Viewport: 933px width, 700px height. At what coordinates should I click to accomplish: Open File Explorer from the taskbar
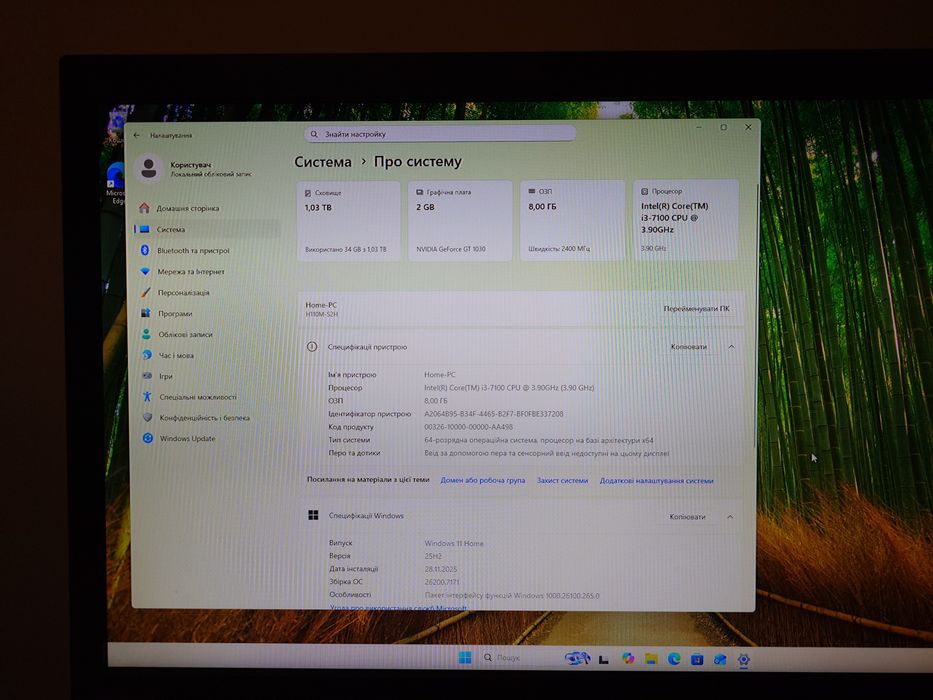coord(651,658)
